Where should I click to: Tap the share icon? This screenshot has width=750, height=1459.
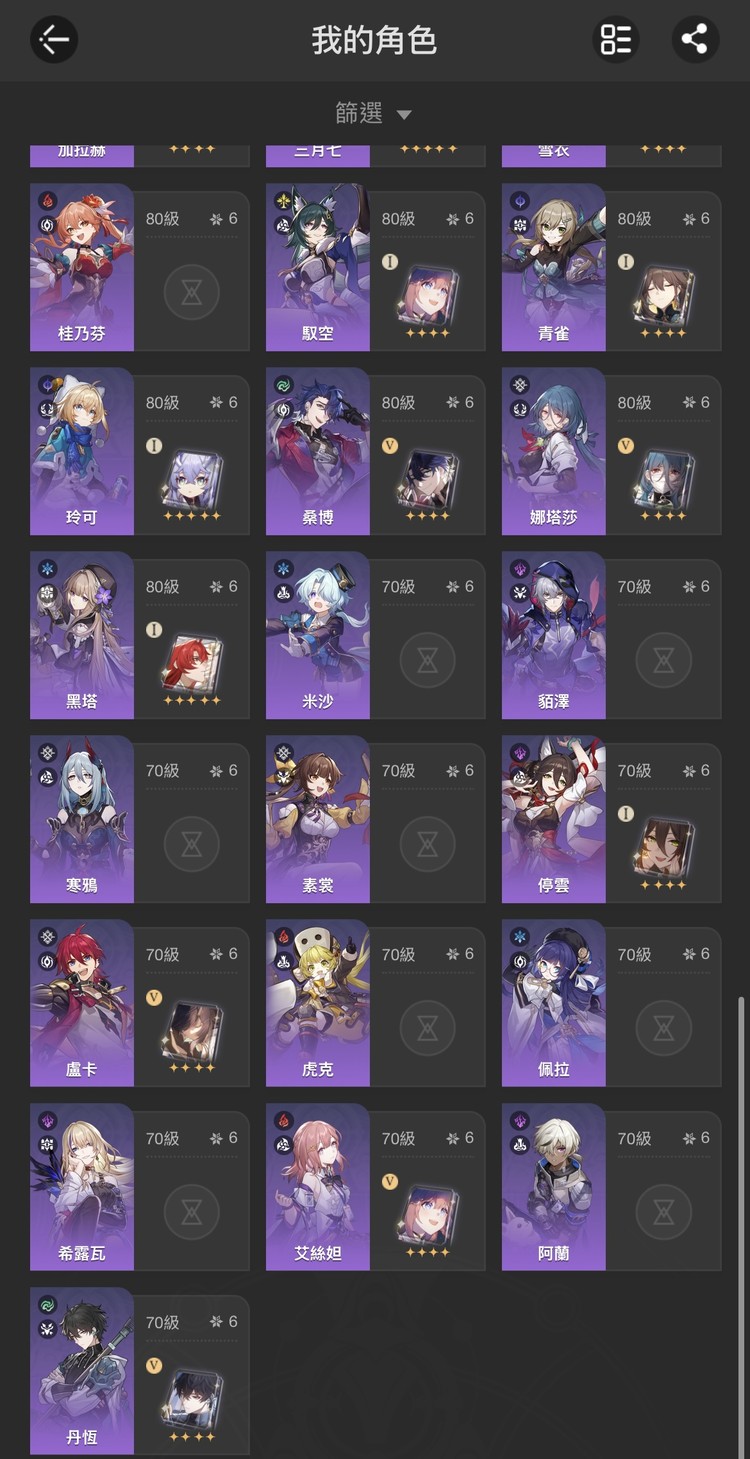click(694, 40)
